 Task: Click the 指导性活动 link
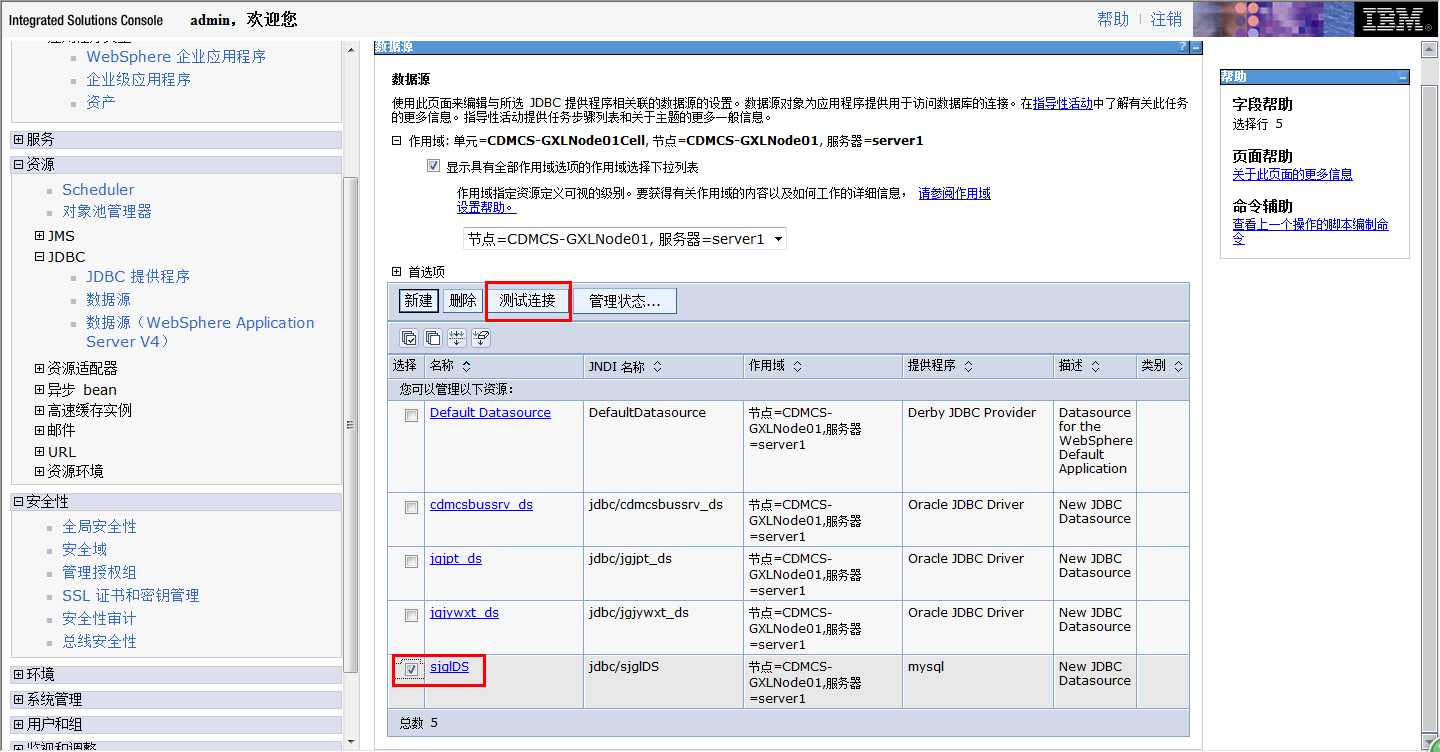click(1063, 103)
